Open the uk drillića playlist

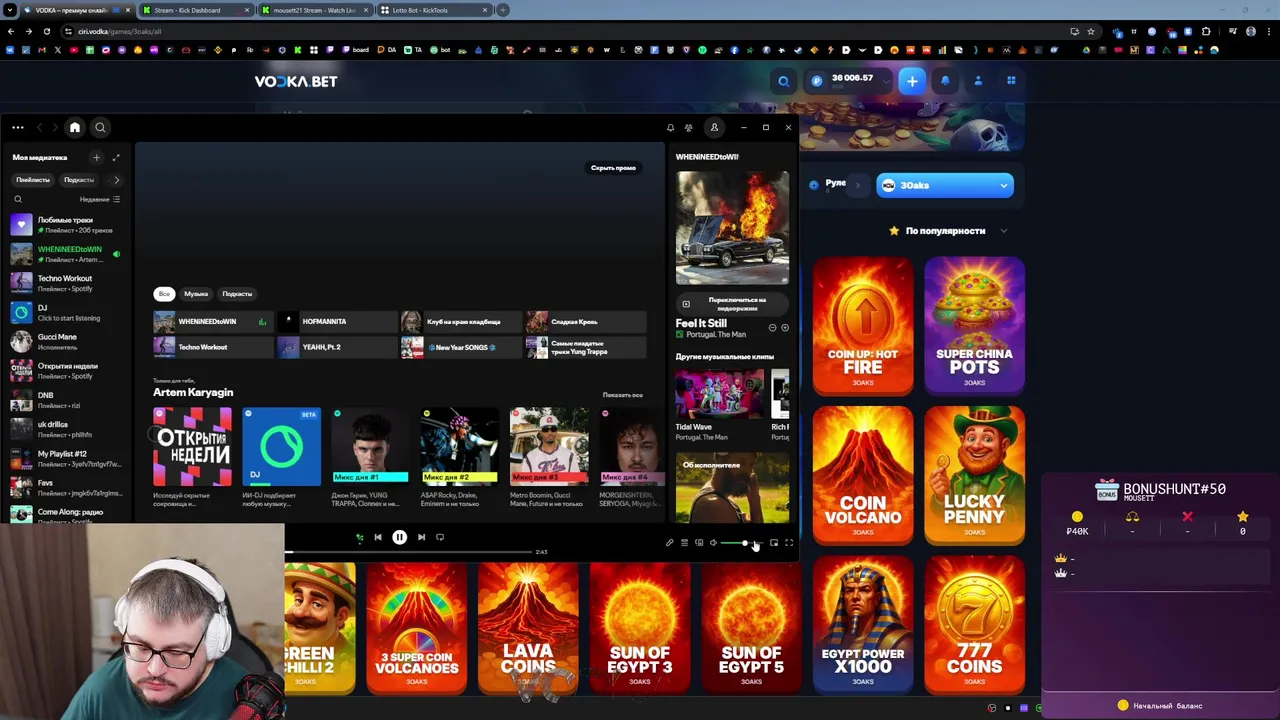click(65, 429)
